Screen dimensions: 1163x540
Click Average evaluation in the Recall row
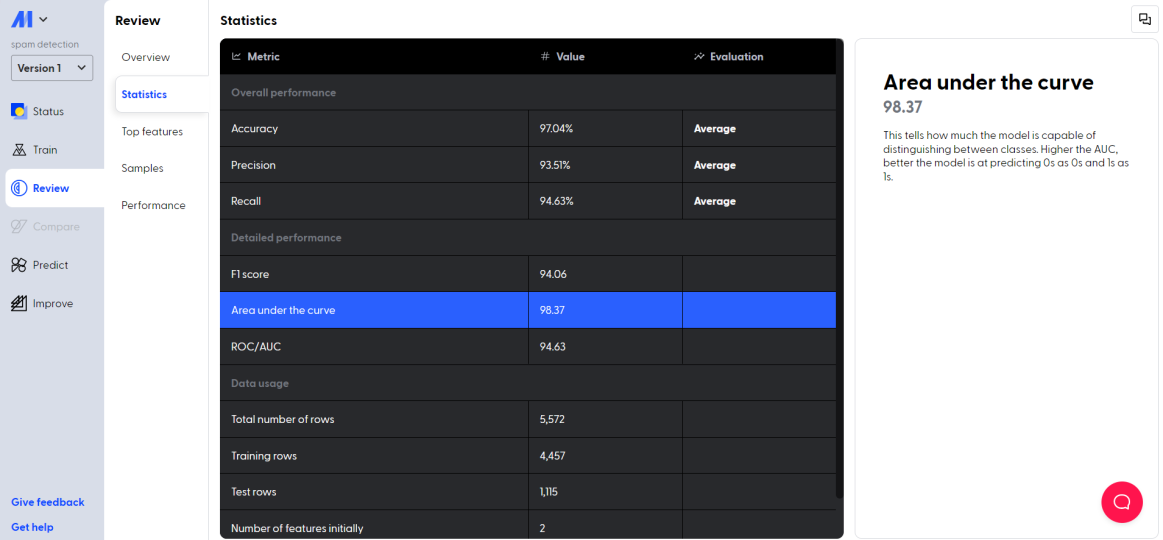(x=714, y=201)
